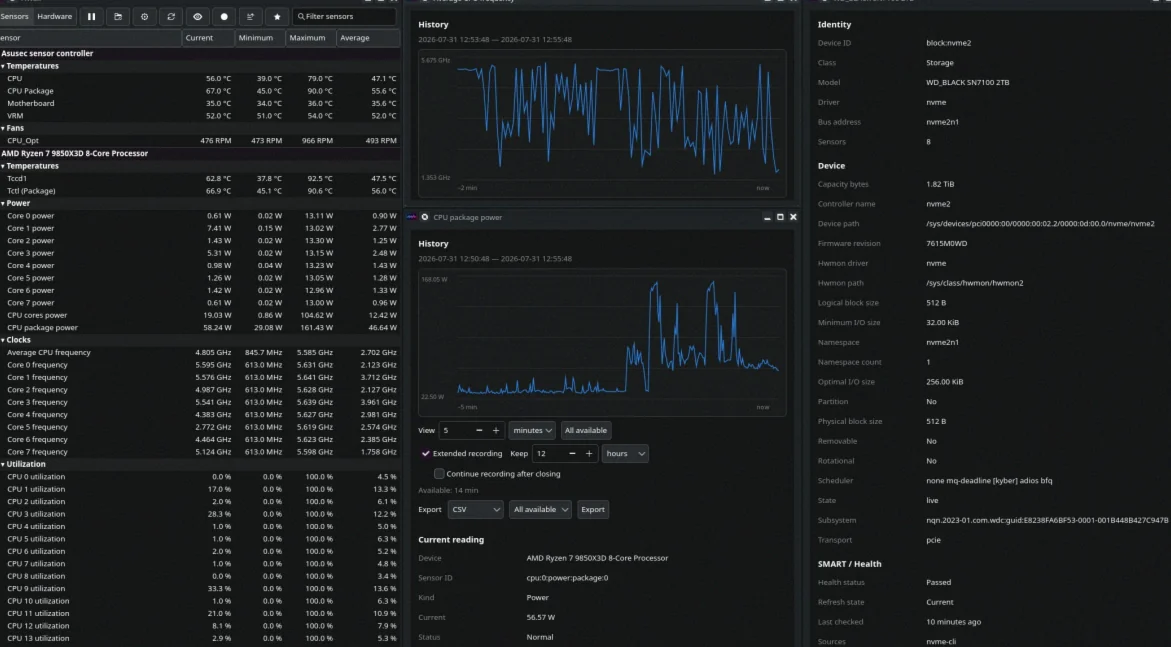
Task: Toggle the Extended recording checkbox
Action: tap(426, 453)
